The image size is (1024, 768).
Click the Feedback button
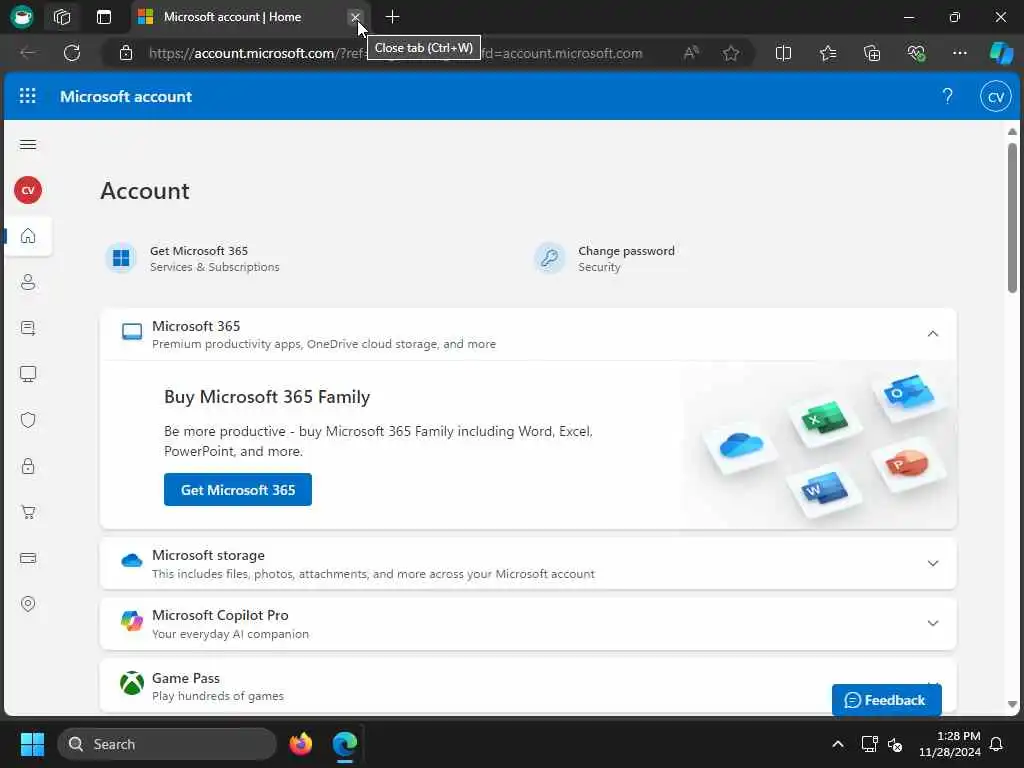[x=886, y=700]
